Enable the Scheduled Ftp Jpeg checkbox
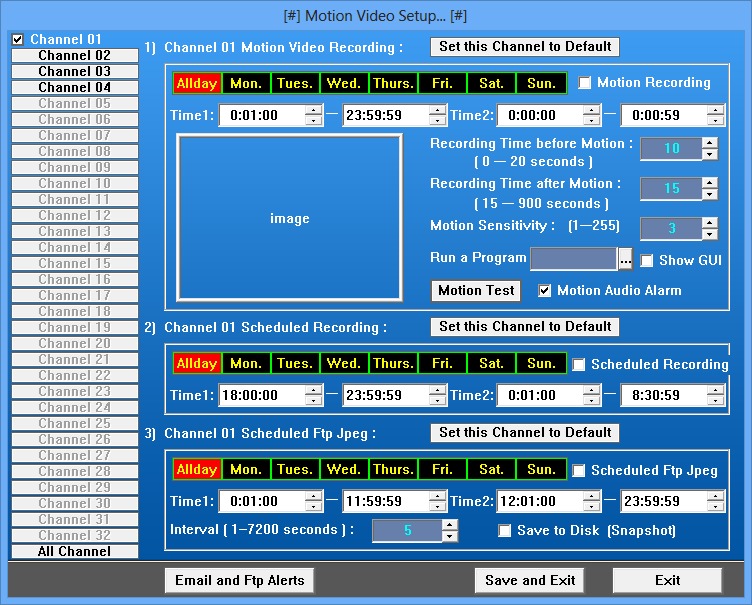752x605 pixels. [578, 471]
